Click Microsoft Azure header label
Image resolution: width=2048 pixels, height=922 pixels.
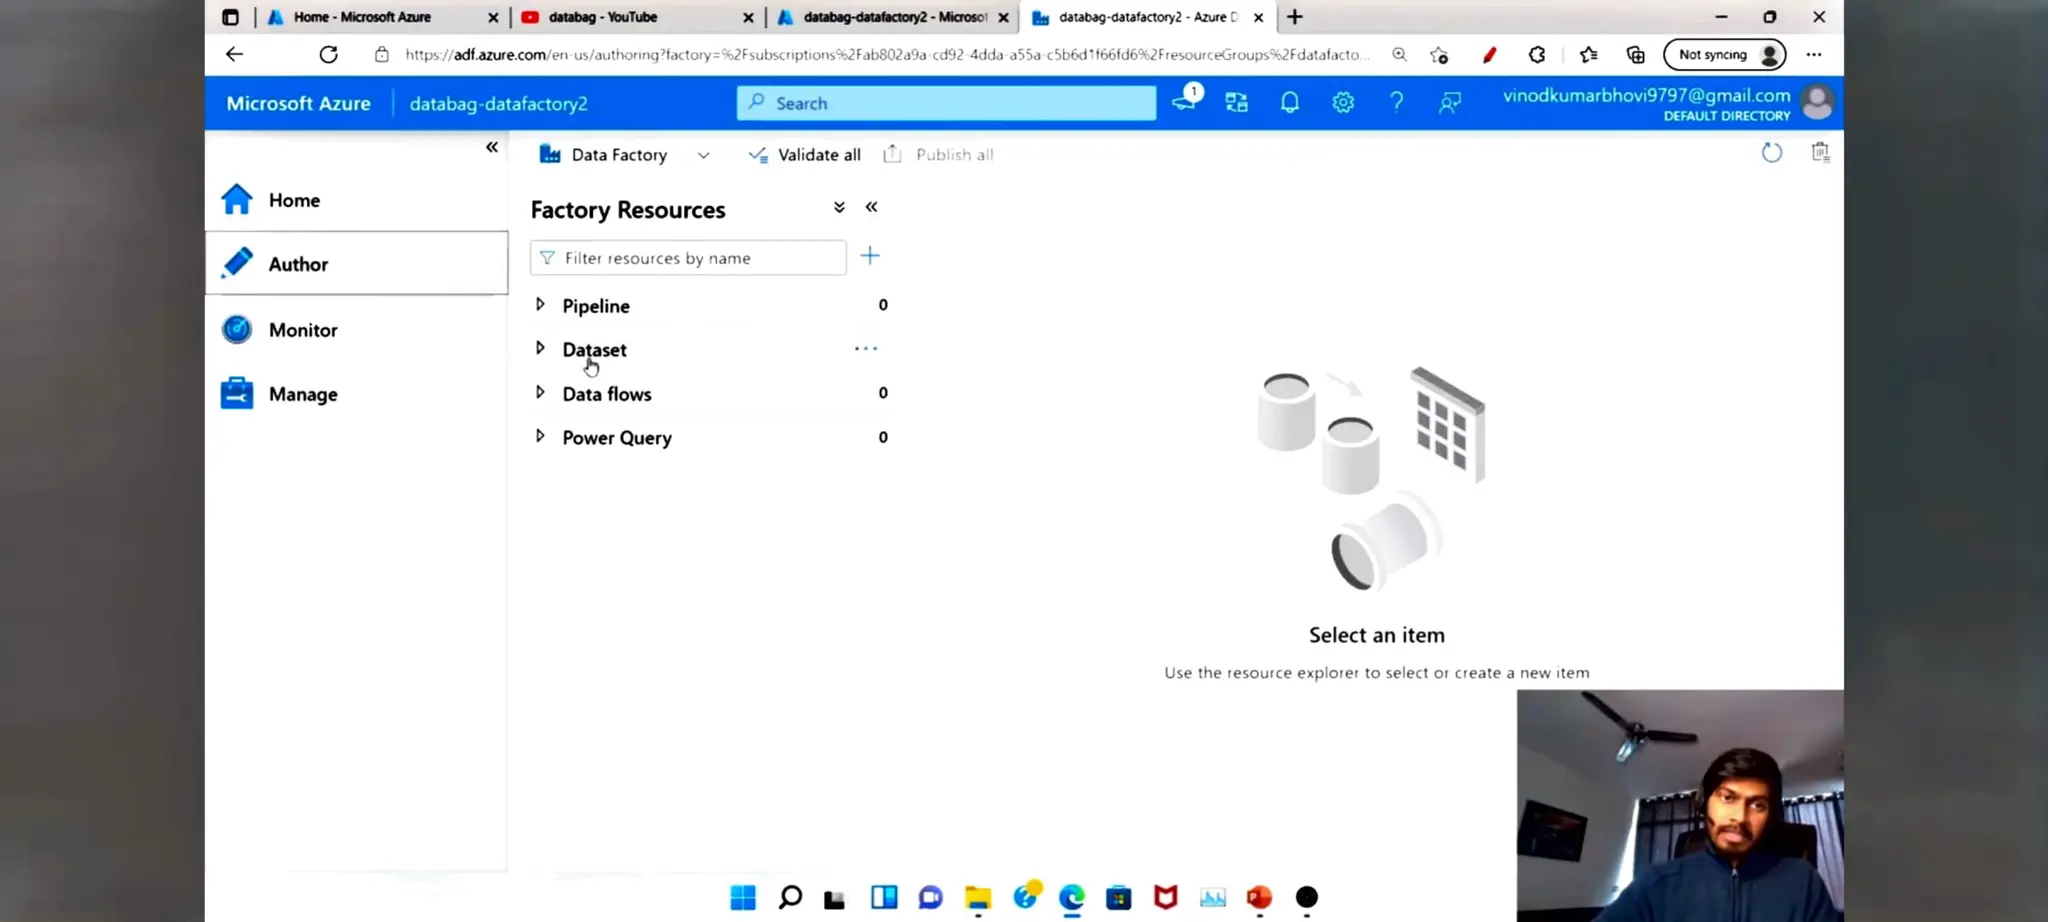pos(298,104)
